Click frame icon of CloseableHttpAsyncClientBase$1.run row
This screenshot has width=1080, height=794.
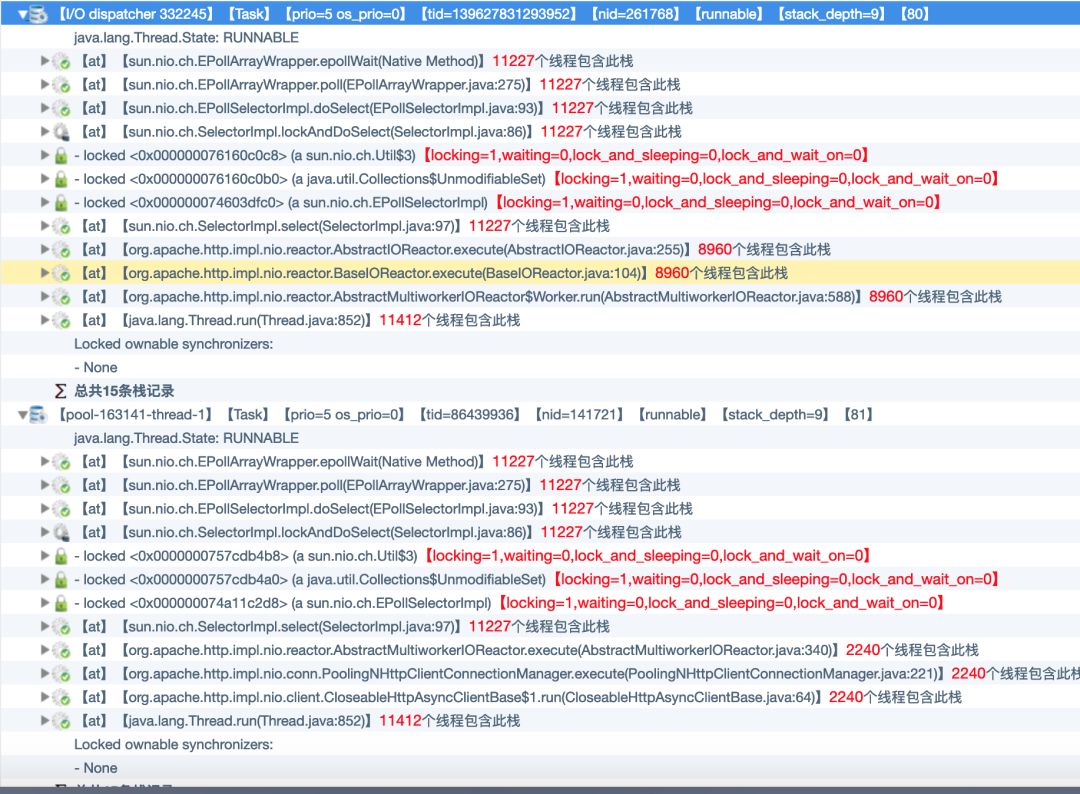61,697
